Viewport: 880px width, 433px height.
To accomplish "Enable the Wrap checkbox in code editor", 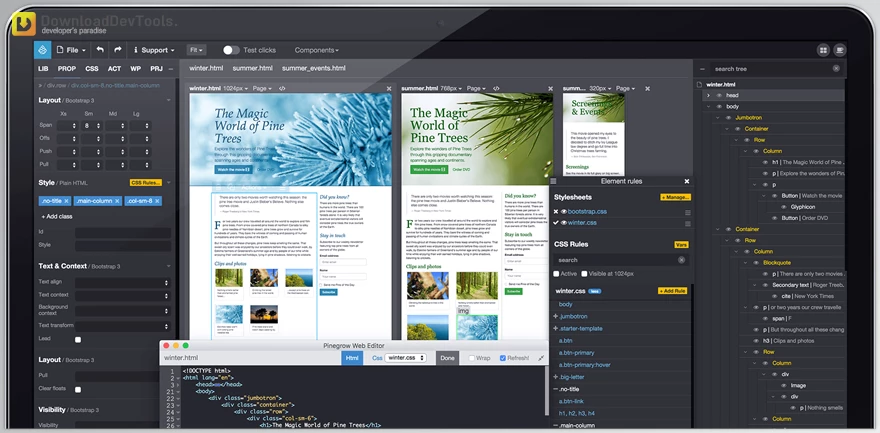I will click(x=472, y=358).
